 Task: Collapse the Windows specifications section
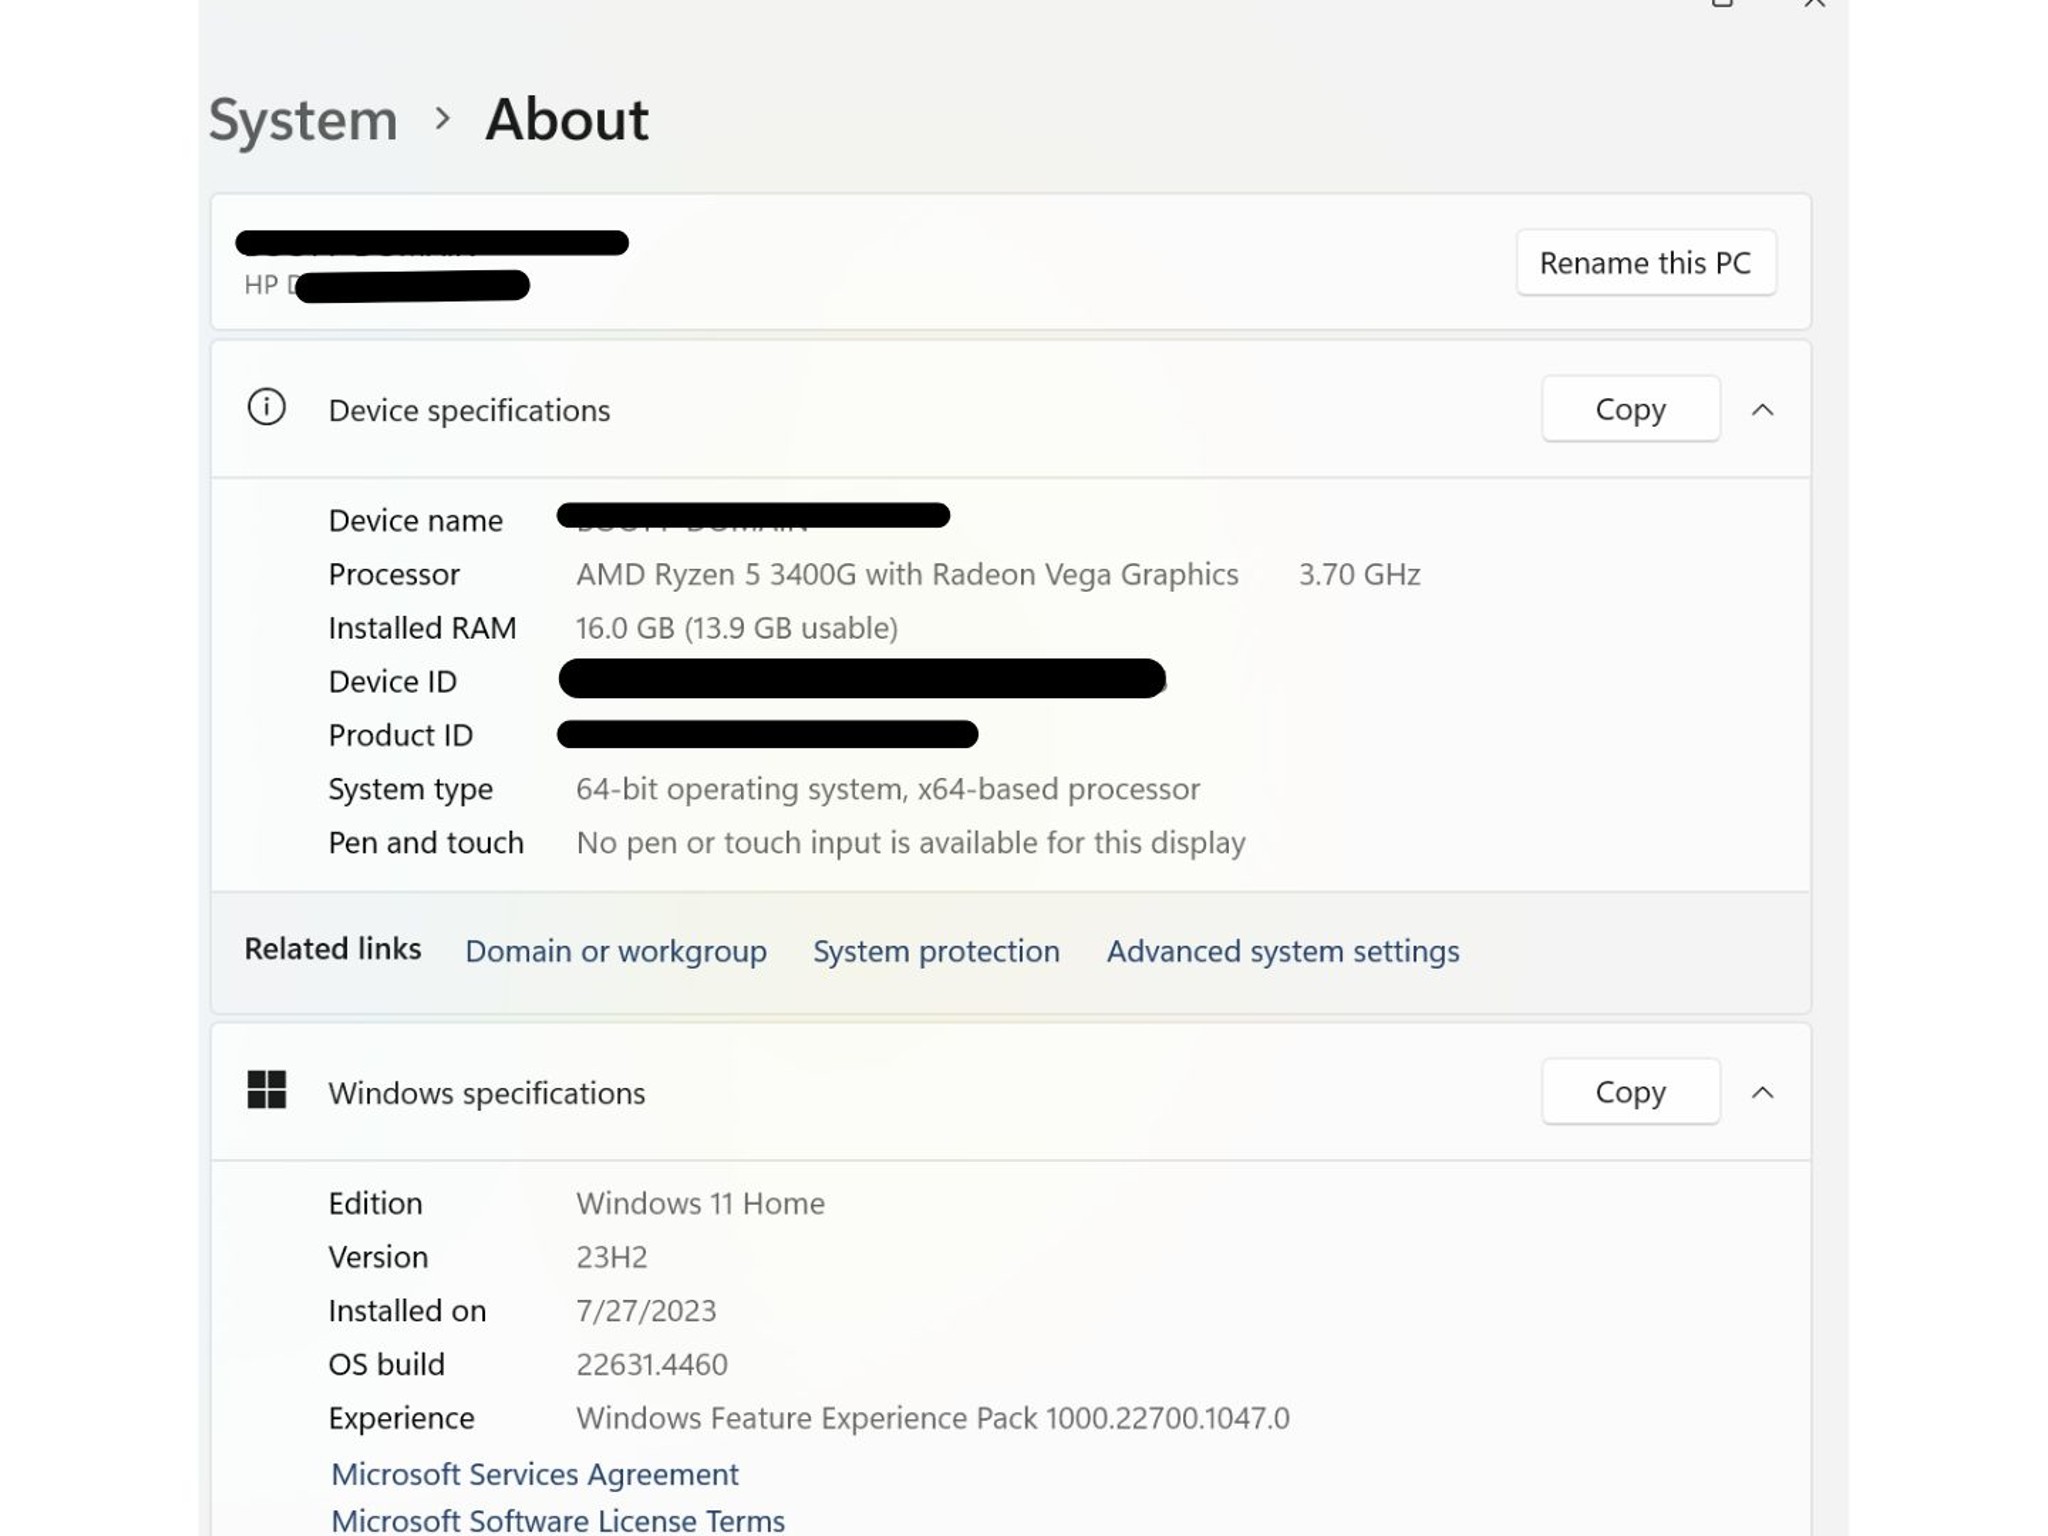click(x=1764, y=1092)
